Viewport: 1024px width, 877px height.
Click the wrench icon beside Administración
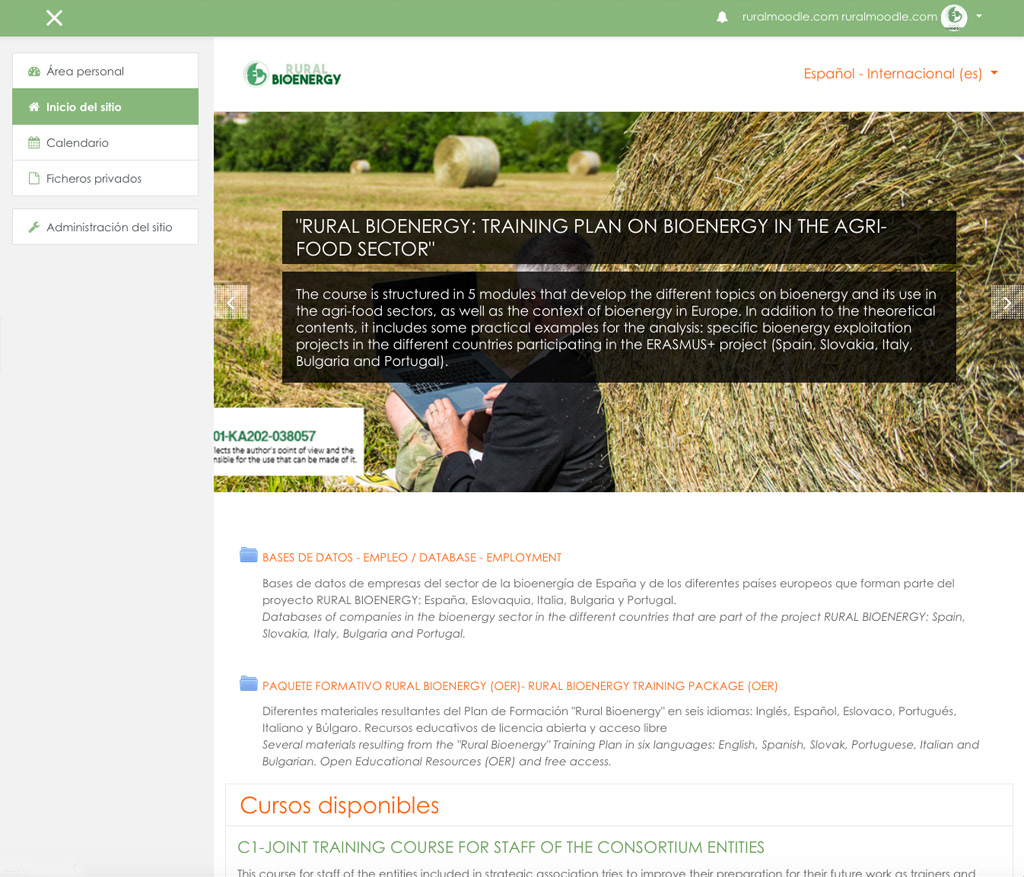point(34,227)
